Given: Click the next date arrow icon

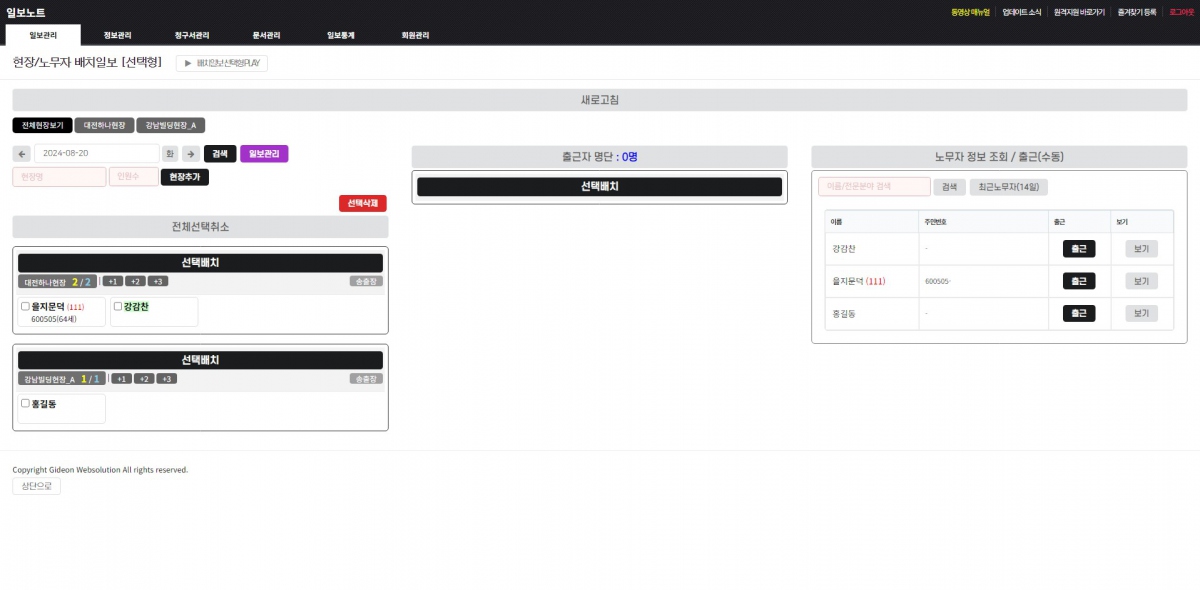Looking at the screenshot, I should coord(191,154).
